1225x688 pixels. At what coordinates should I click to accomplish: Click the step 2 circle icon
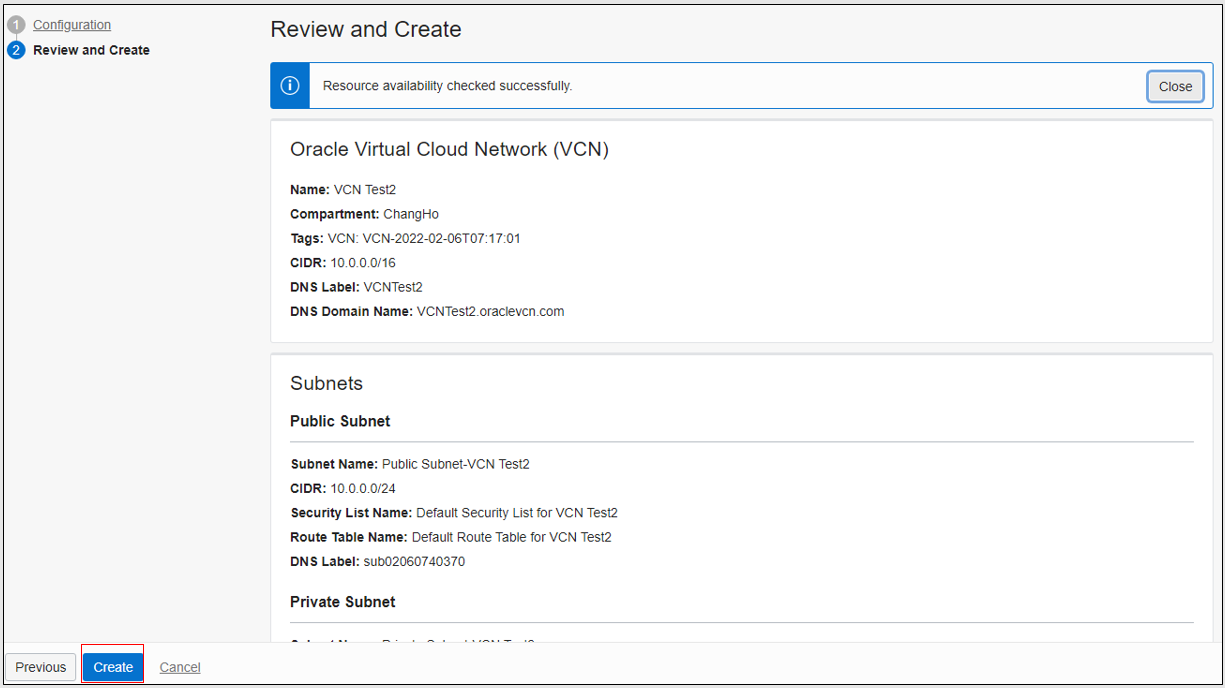tap(16, 50)
